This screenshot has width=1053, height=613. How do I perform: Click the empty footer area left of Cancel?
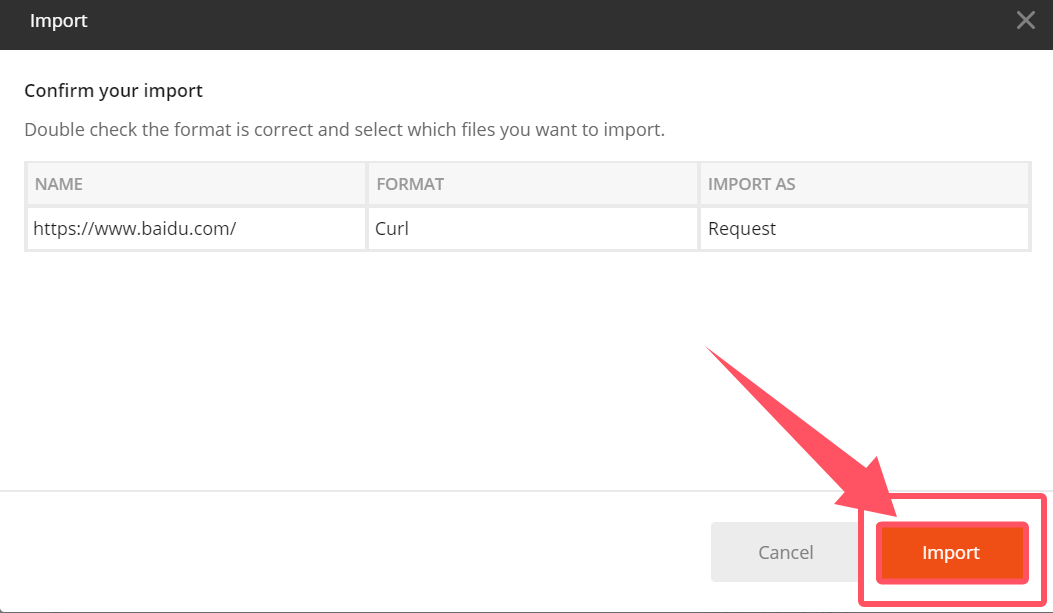click(350, 552)
